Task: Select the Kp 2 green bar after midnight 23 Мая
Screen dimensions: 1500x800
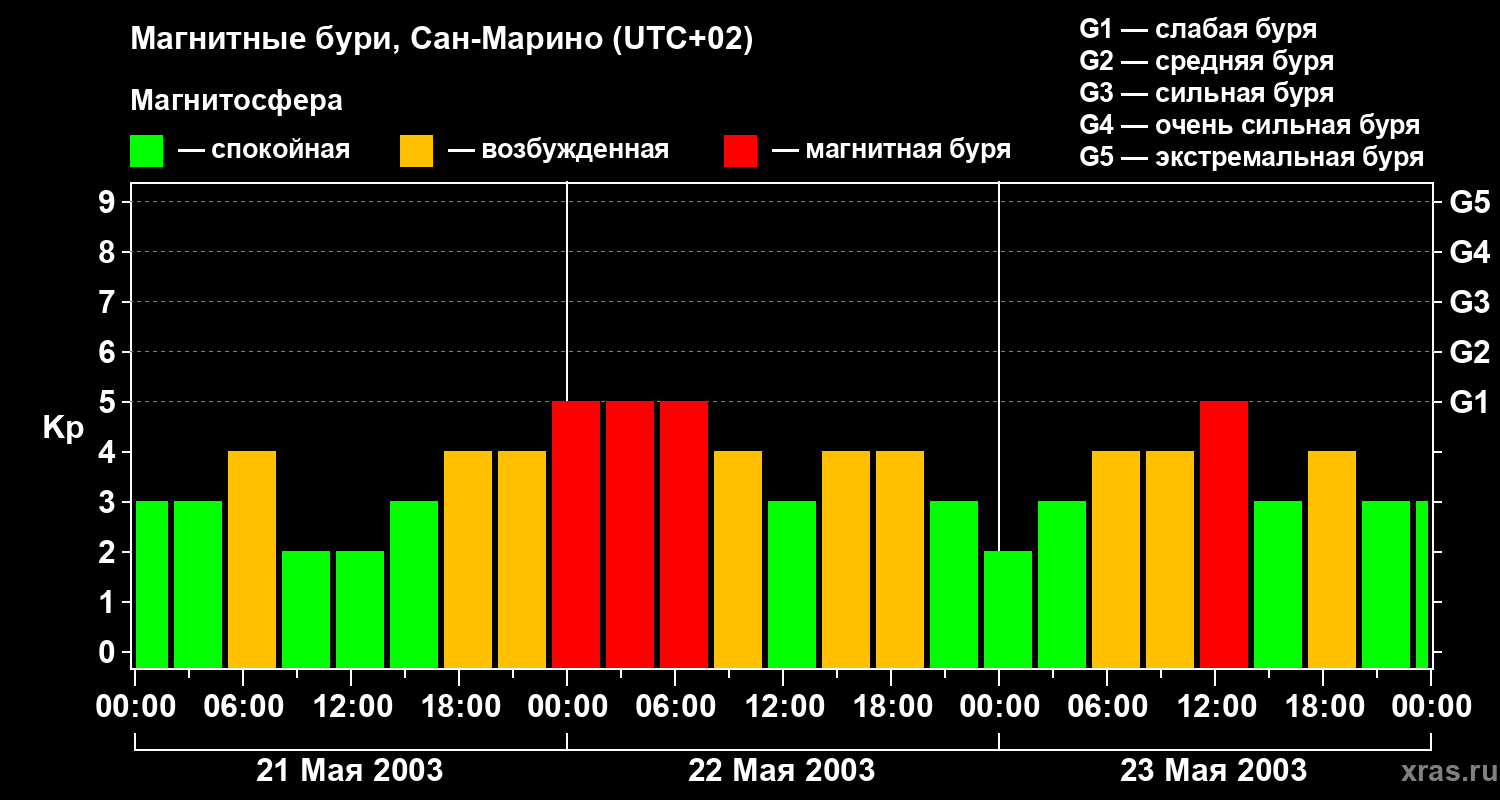Action: click(x=1008, y=609)
